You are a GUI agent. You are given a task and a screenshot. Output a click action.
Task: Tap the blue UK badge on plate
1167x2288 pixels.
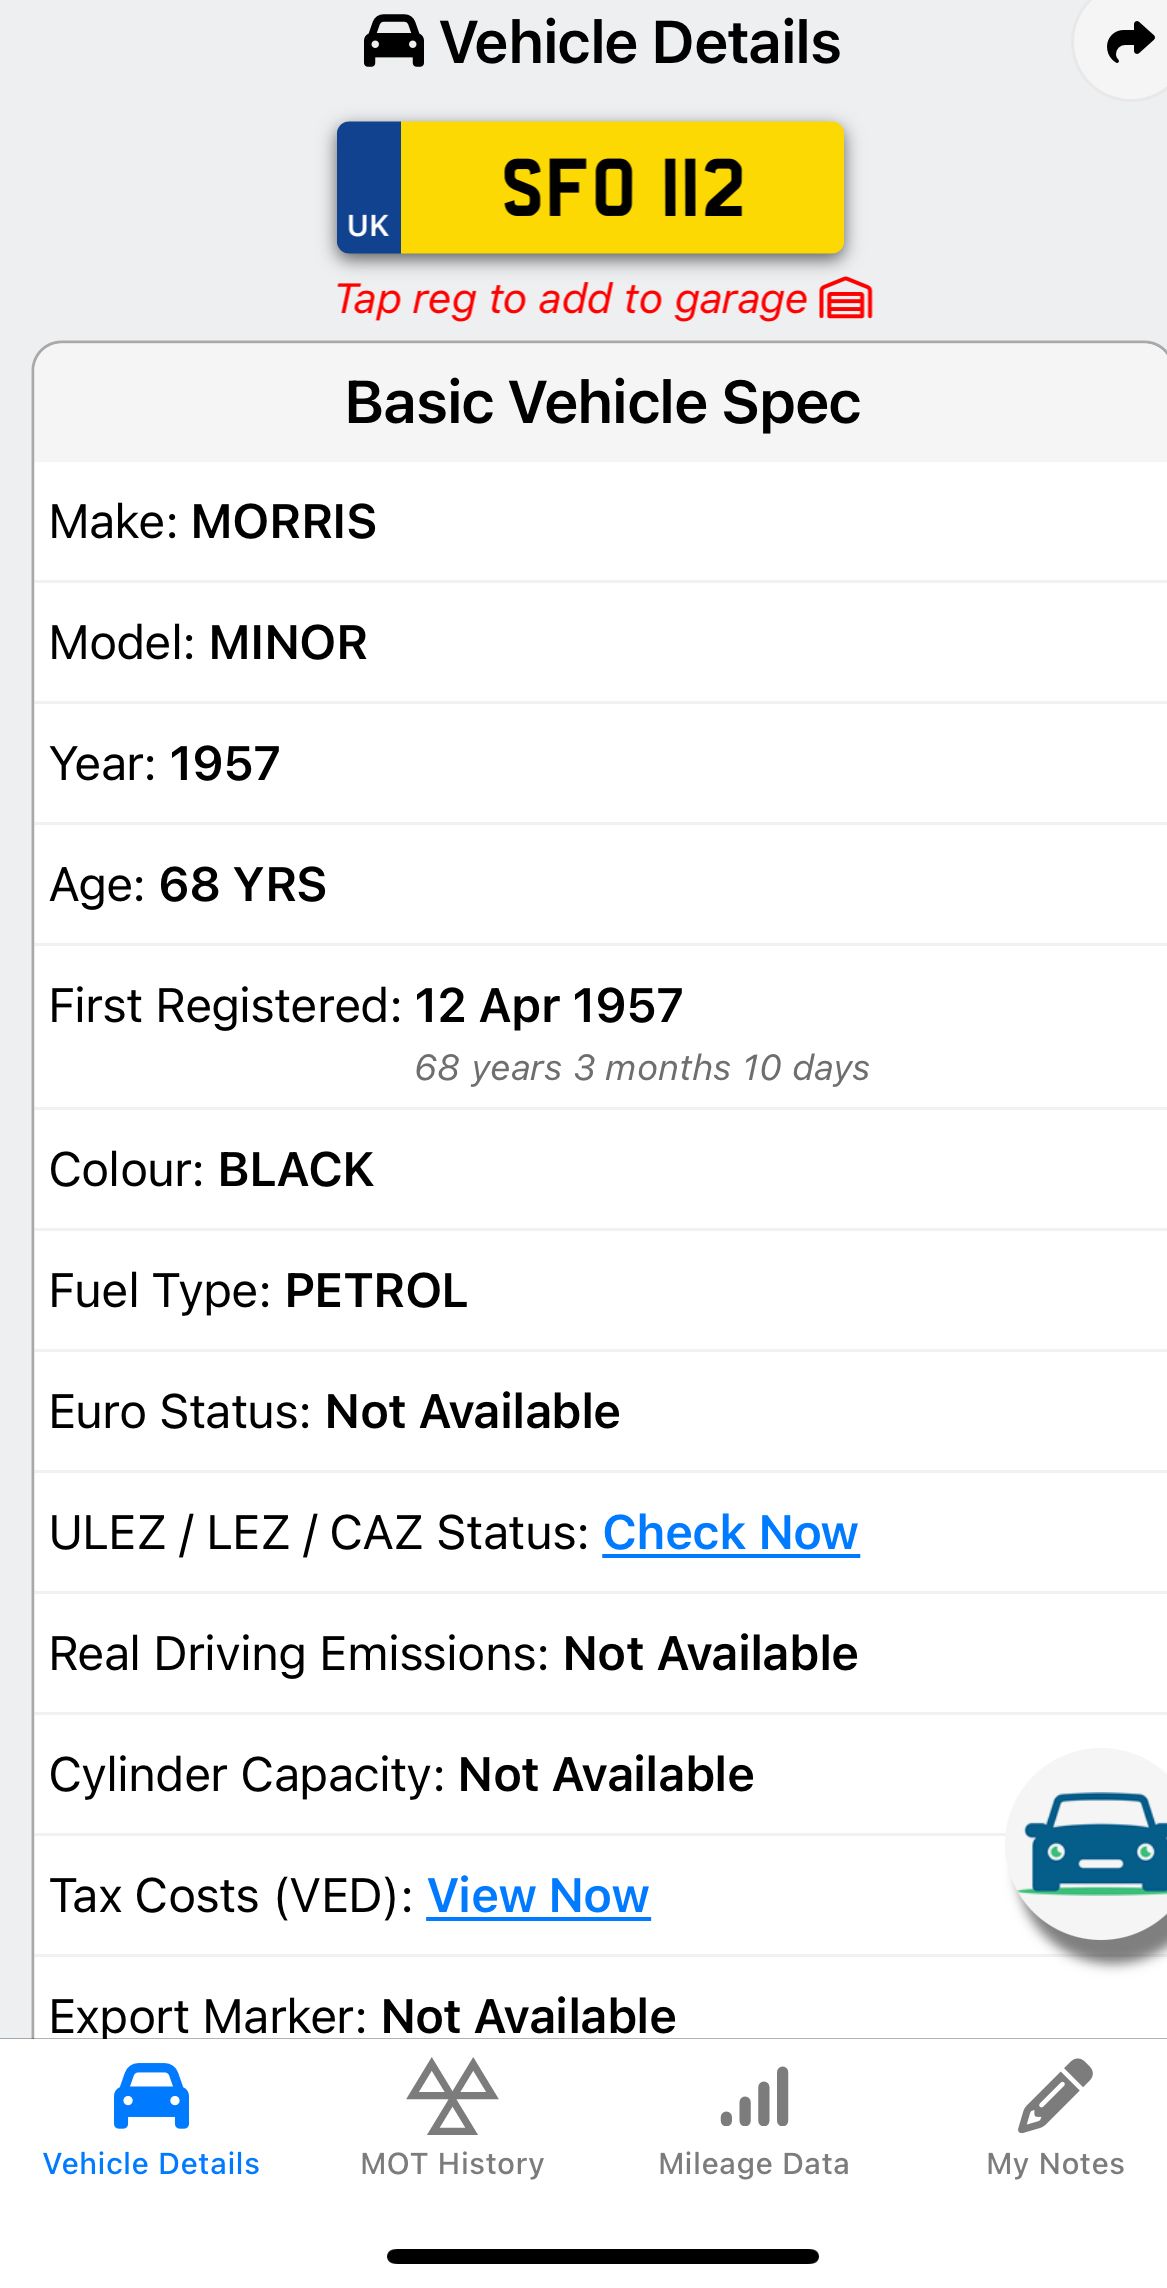(x=369, y=188)
